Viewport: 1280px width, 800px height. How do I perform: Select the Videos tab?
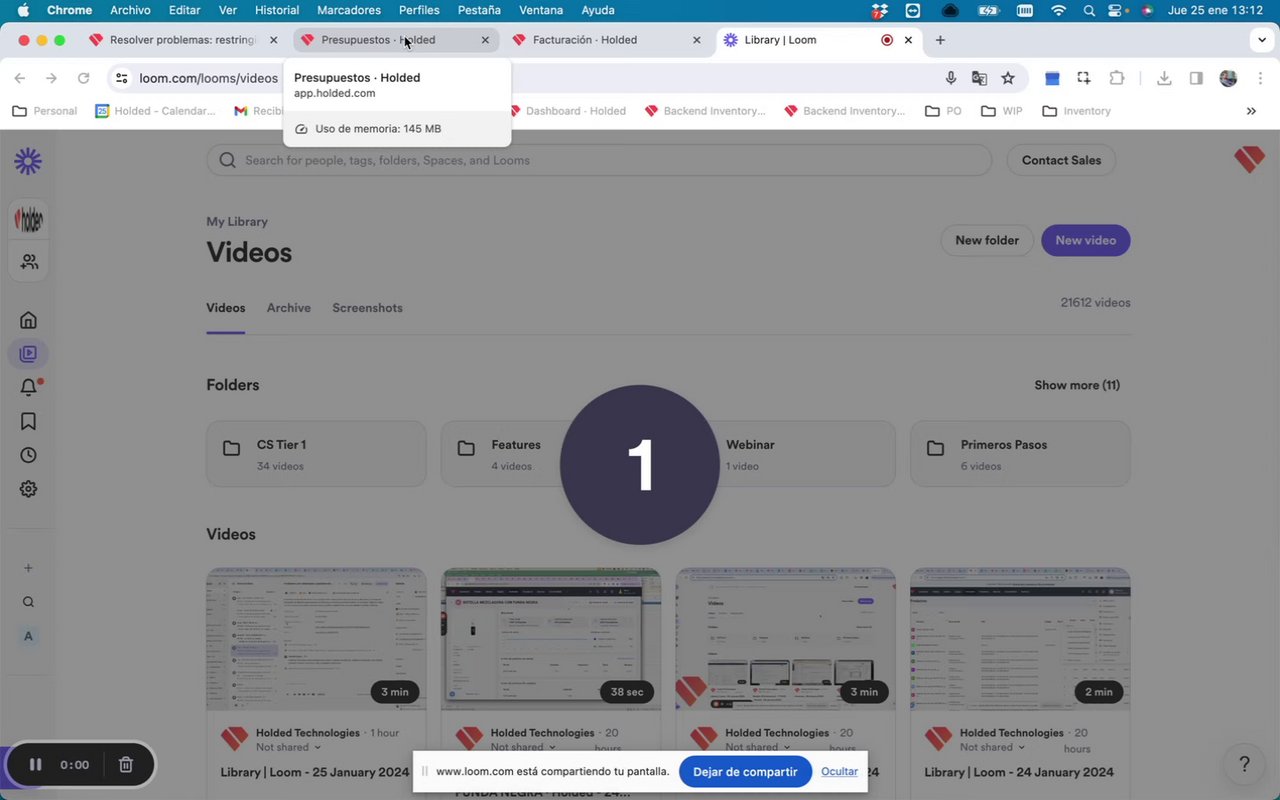click(226, 308)
